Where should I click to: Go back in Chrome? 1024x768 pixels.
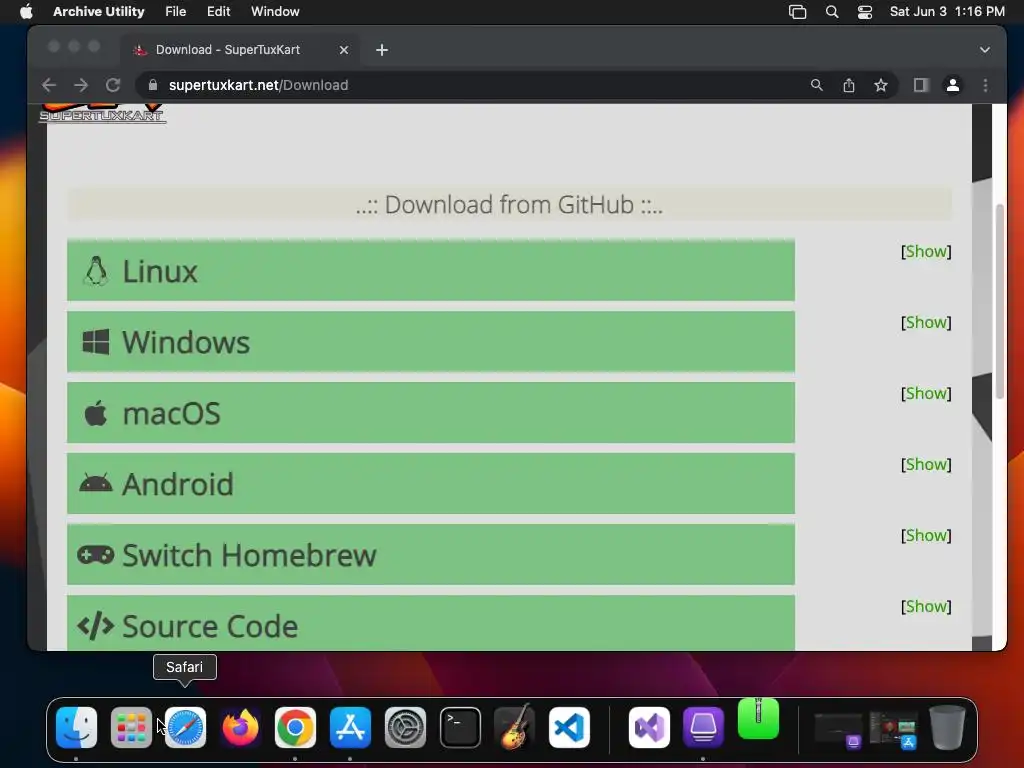click(49, 85)
